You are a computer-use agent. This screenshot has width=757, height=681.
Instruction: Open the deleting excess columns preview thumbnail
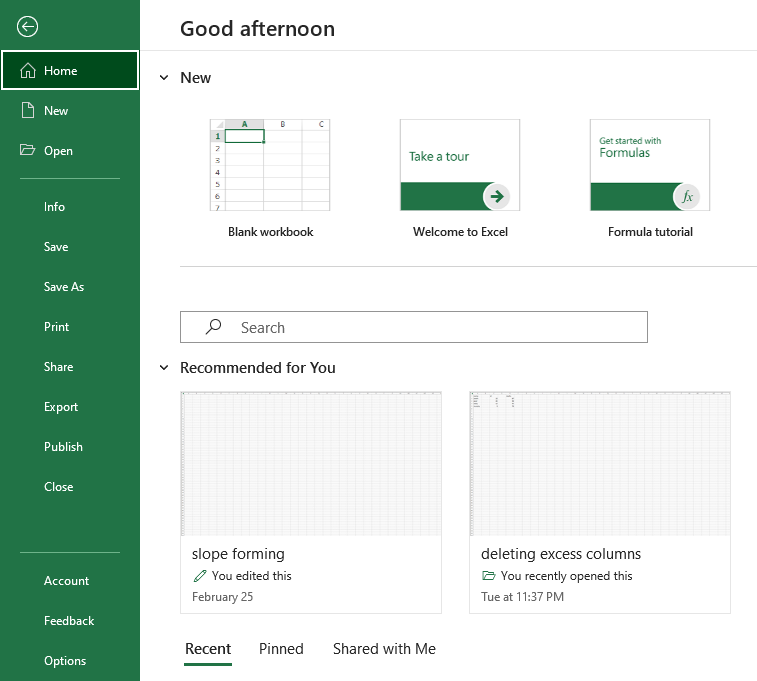[600, 464]
